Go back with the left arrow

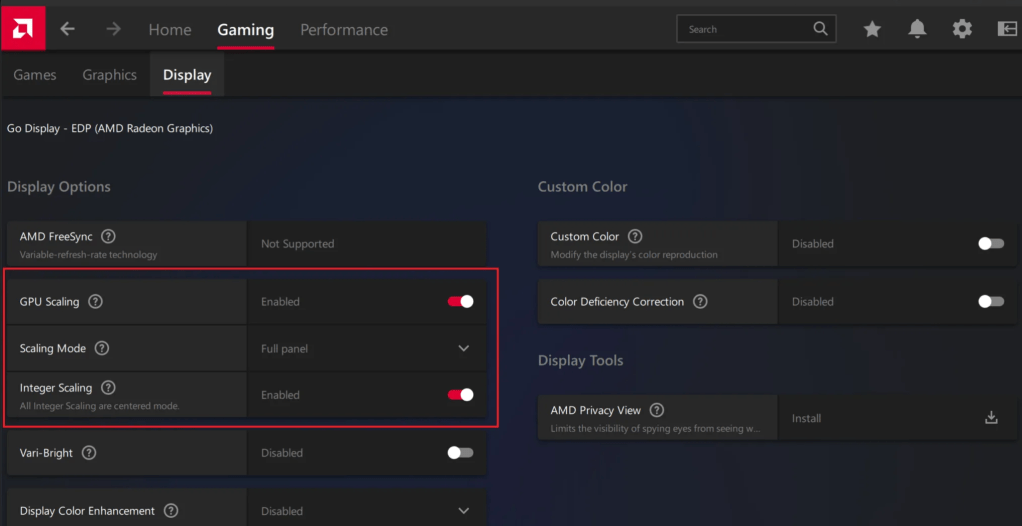pos(67,29)
